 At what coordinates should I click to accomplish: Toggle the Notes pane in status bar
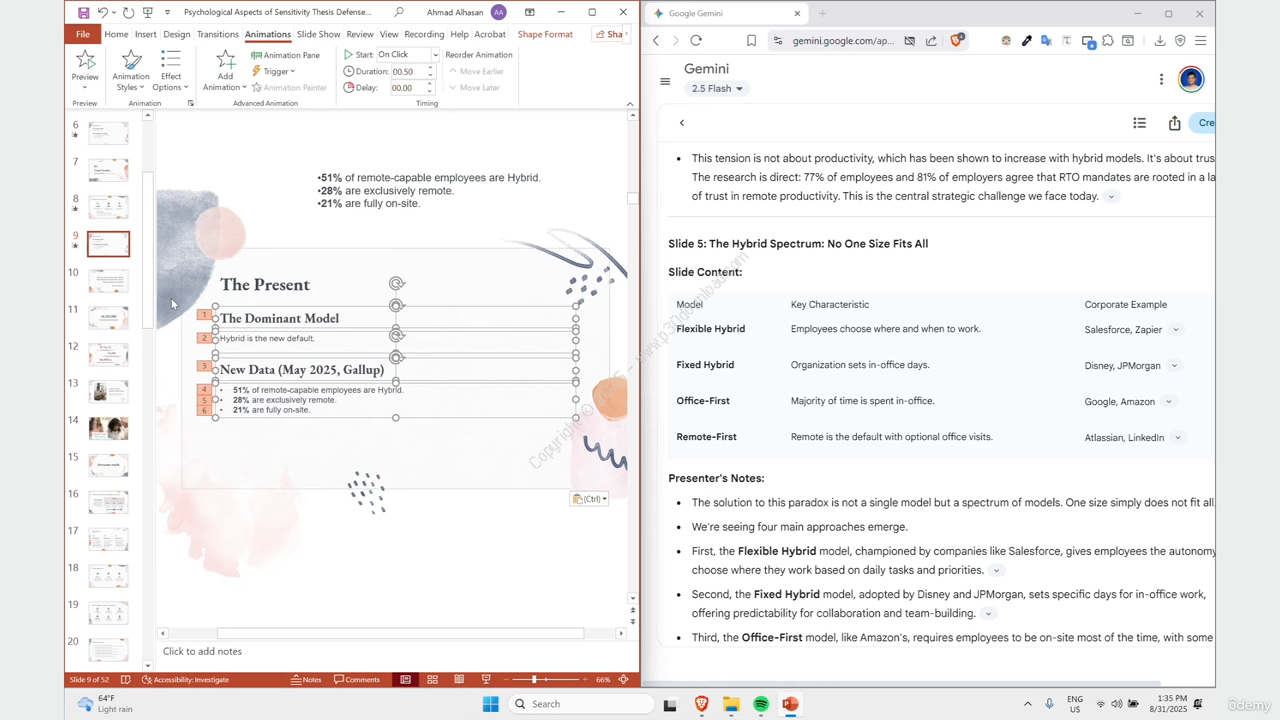[x=306, y=680]
